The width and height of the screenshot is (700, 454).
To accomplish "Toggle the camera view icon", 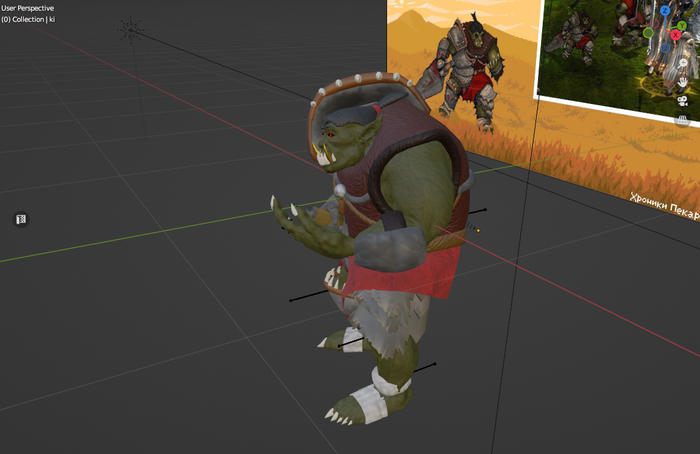I will click(682, 101).
